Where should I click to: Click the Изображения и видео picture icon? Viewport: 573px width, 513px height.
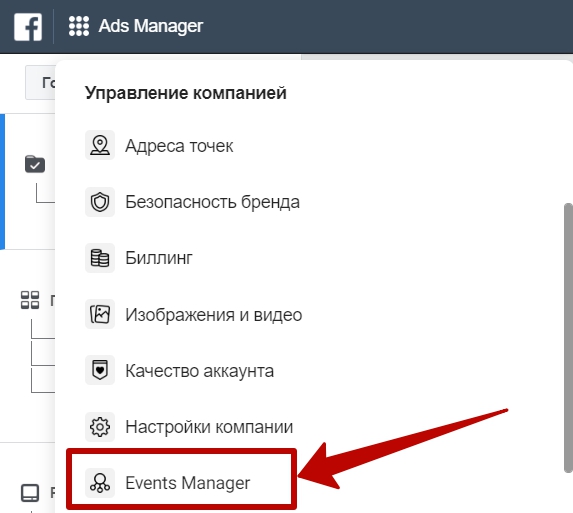(100, 314)
